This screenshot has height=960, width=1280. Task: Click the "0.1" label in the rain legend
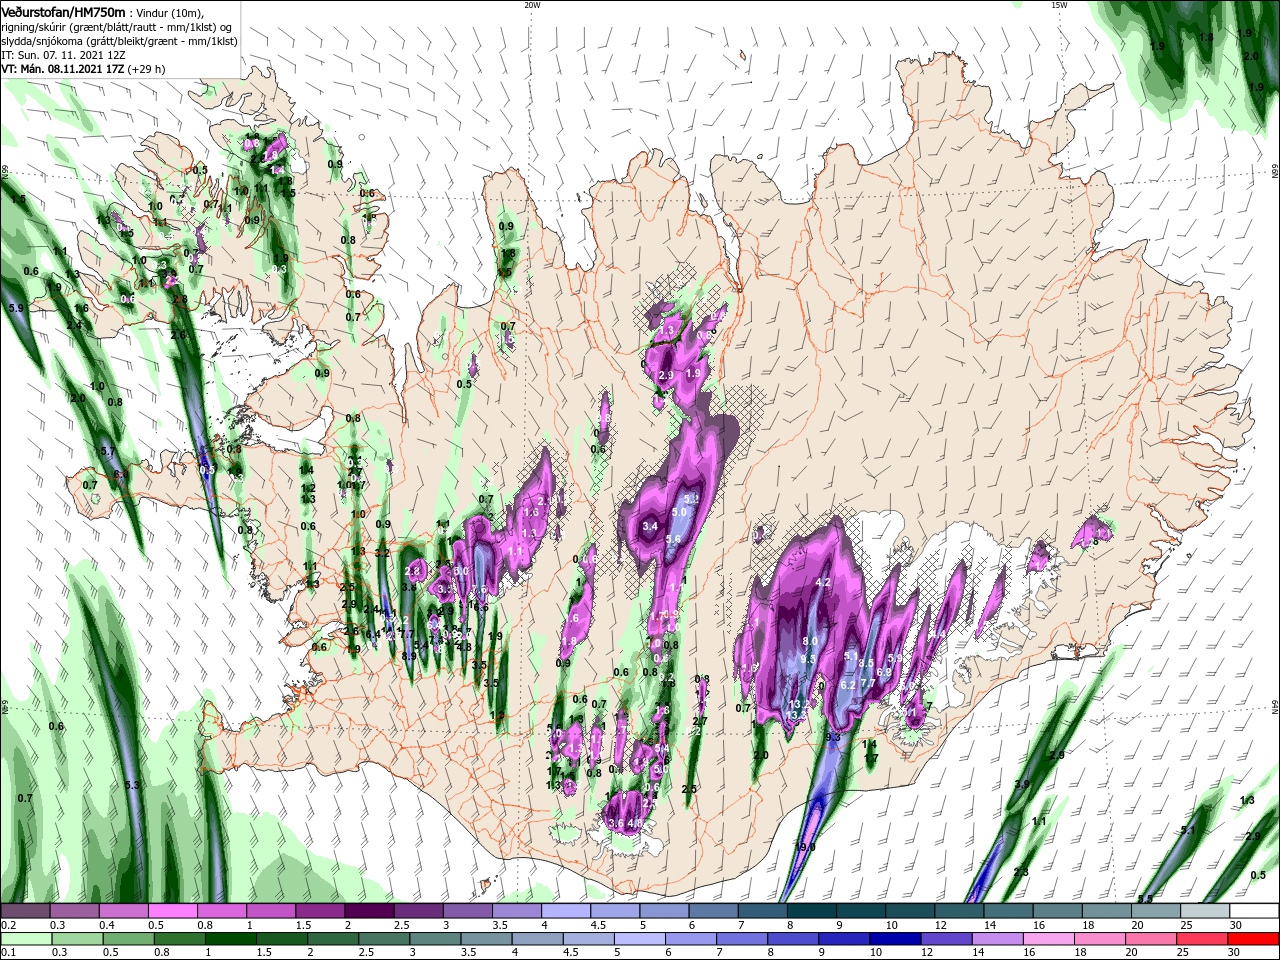click(x=8, y=953)
